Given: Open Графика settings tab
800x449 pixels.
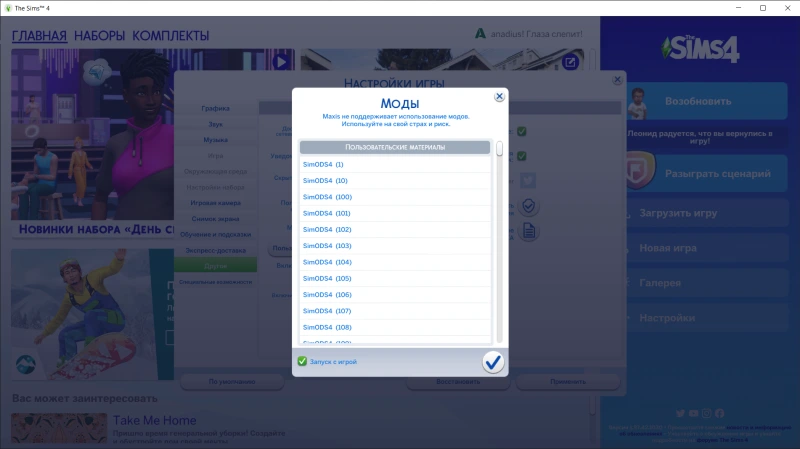Looking at the screenshot, I should coord(215,108).
